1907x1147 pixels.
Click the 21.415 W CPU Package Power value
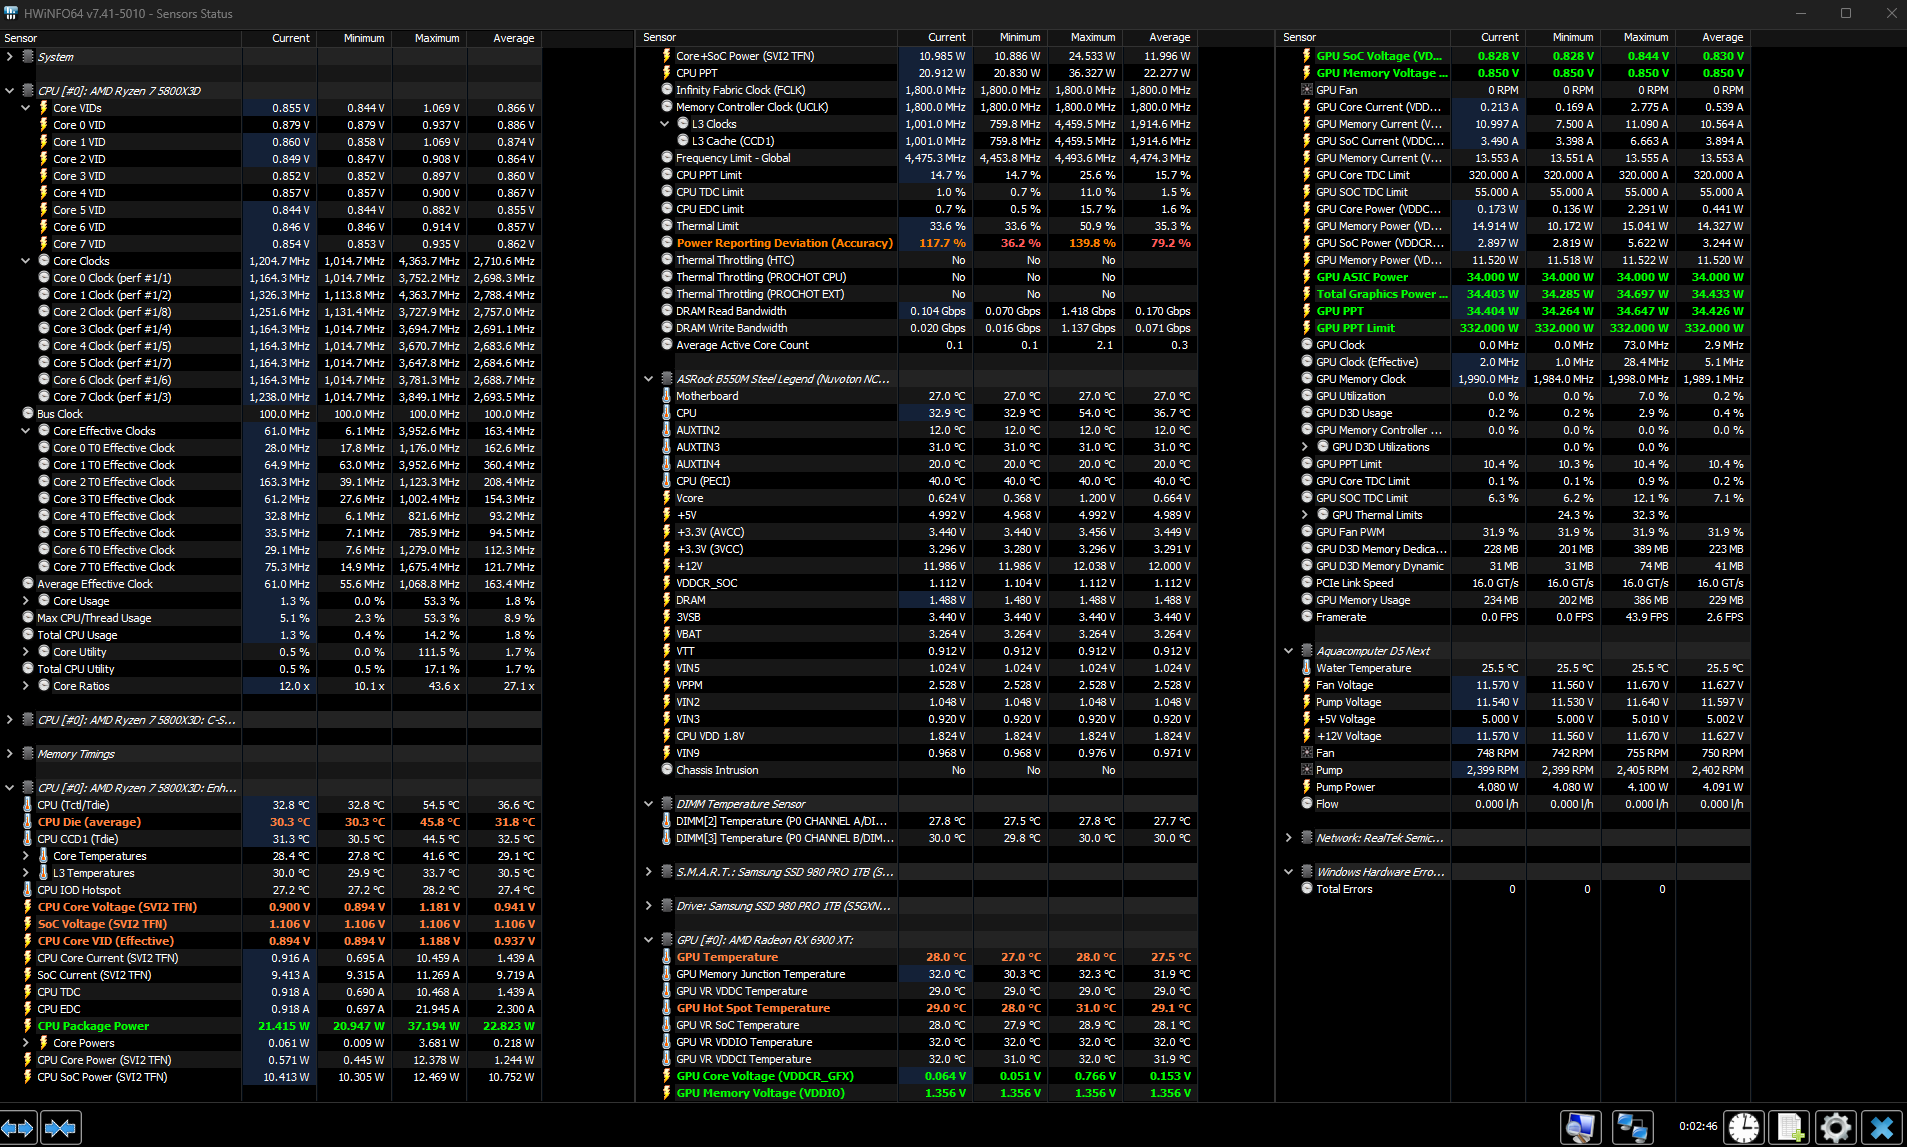pos(284,1026)
